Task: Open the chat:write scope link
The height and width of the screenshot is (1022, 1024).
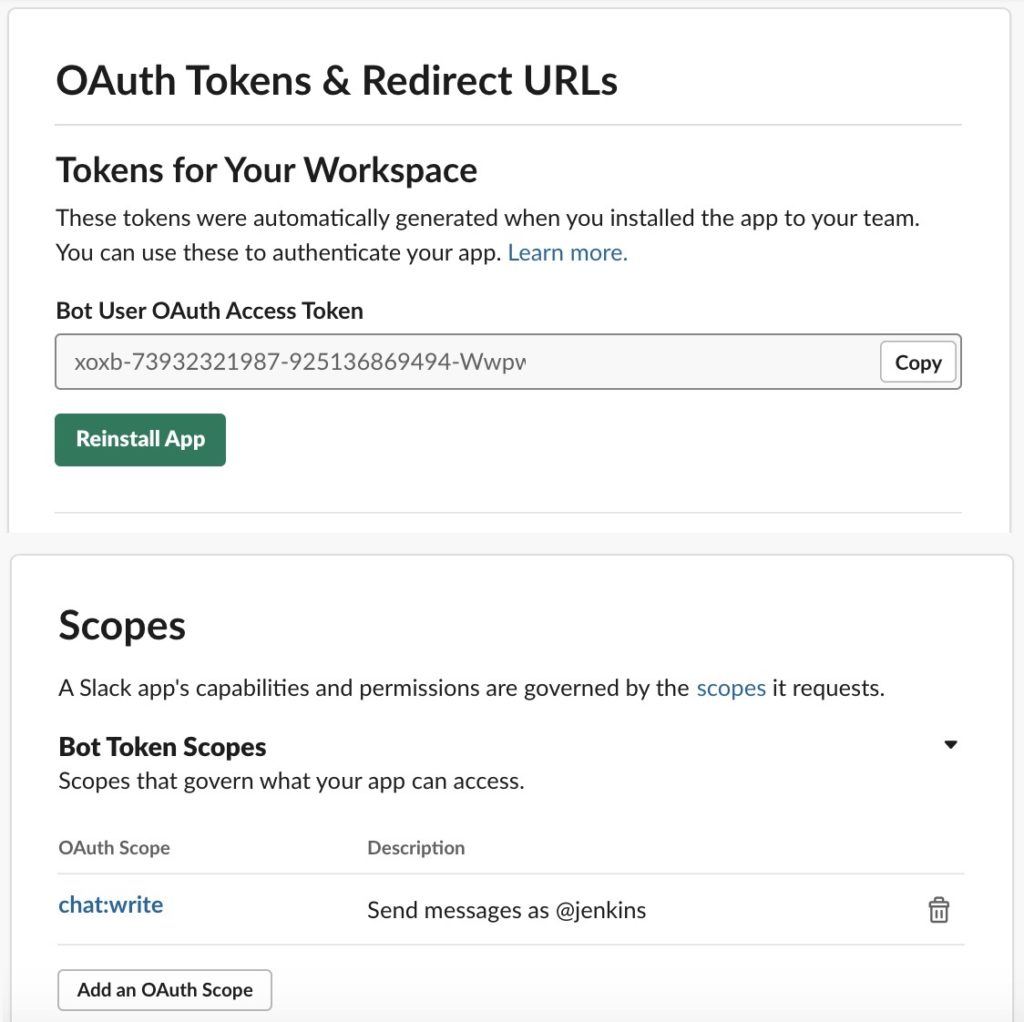Action: click(111, 905)
